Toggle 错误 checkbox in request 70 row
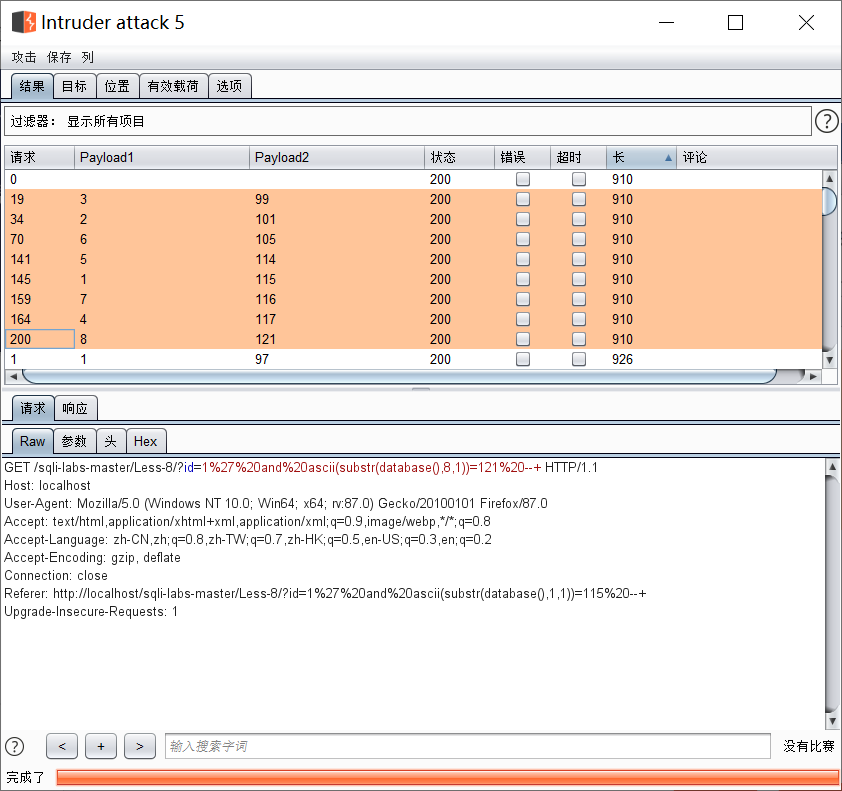The width and height of the screenshot is (842, 791). pos(522,239)
